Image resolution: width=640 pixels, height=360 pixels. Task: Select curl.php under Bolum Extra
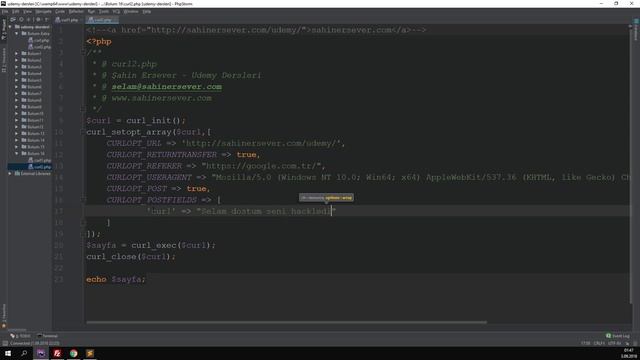click(39, 40)
